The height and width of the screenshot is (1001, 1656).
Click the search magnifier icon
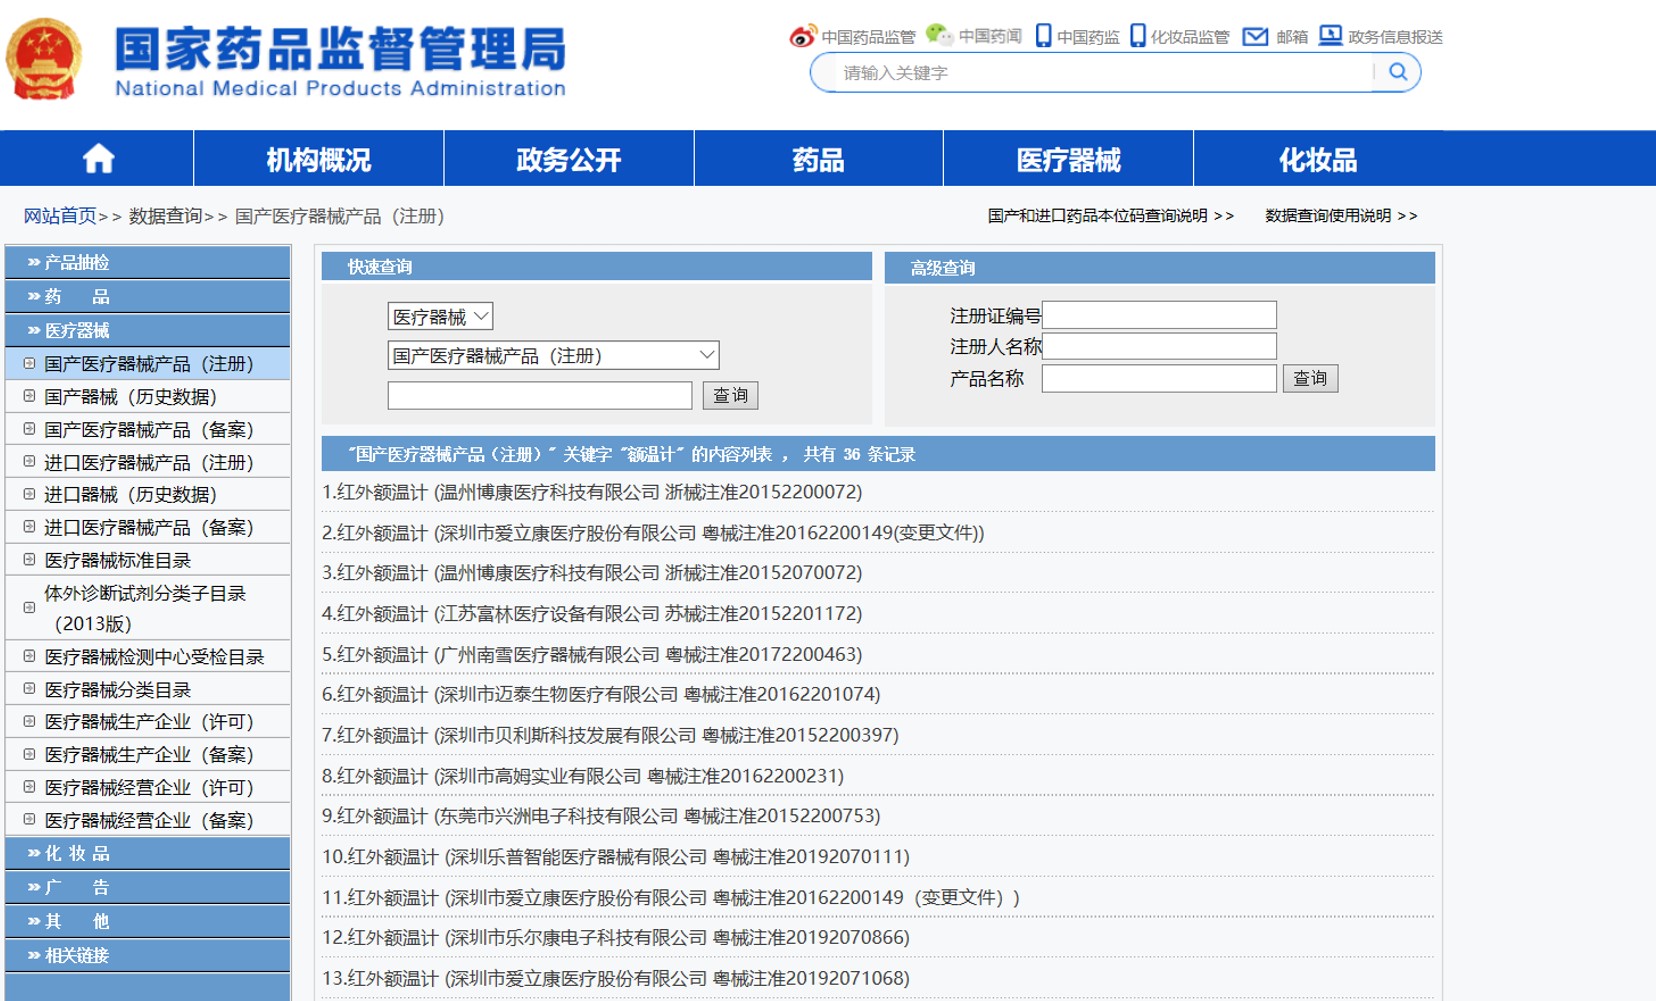coord(1398,71)
